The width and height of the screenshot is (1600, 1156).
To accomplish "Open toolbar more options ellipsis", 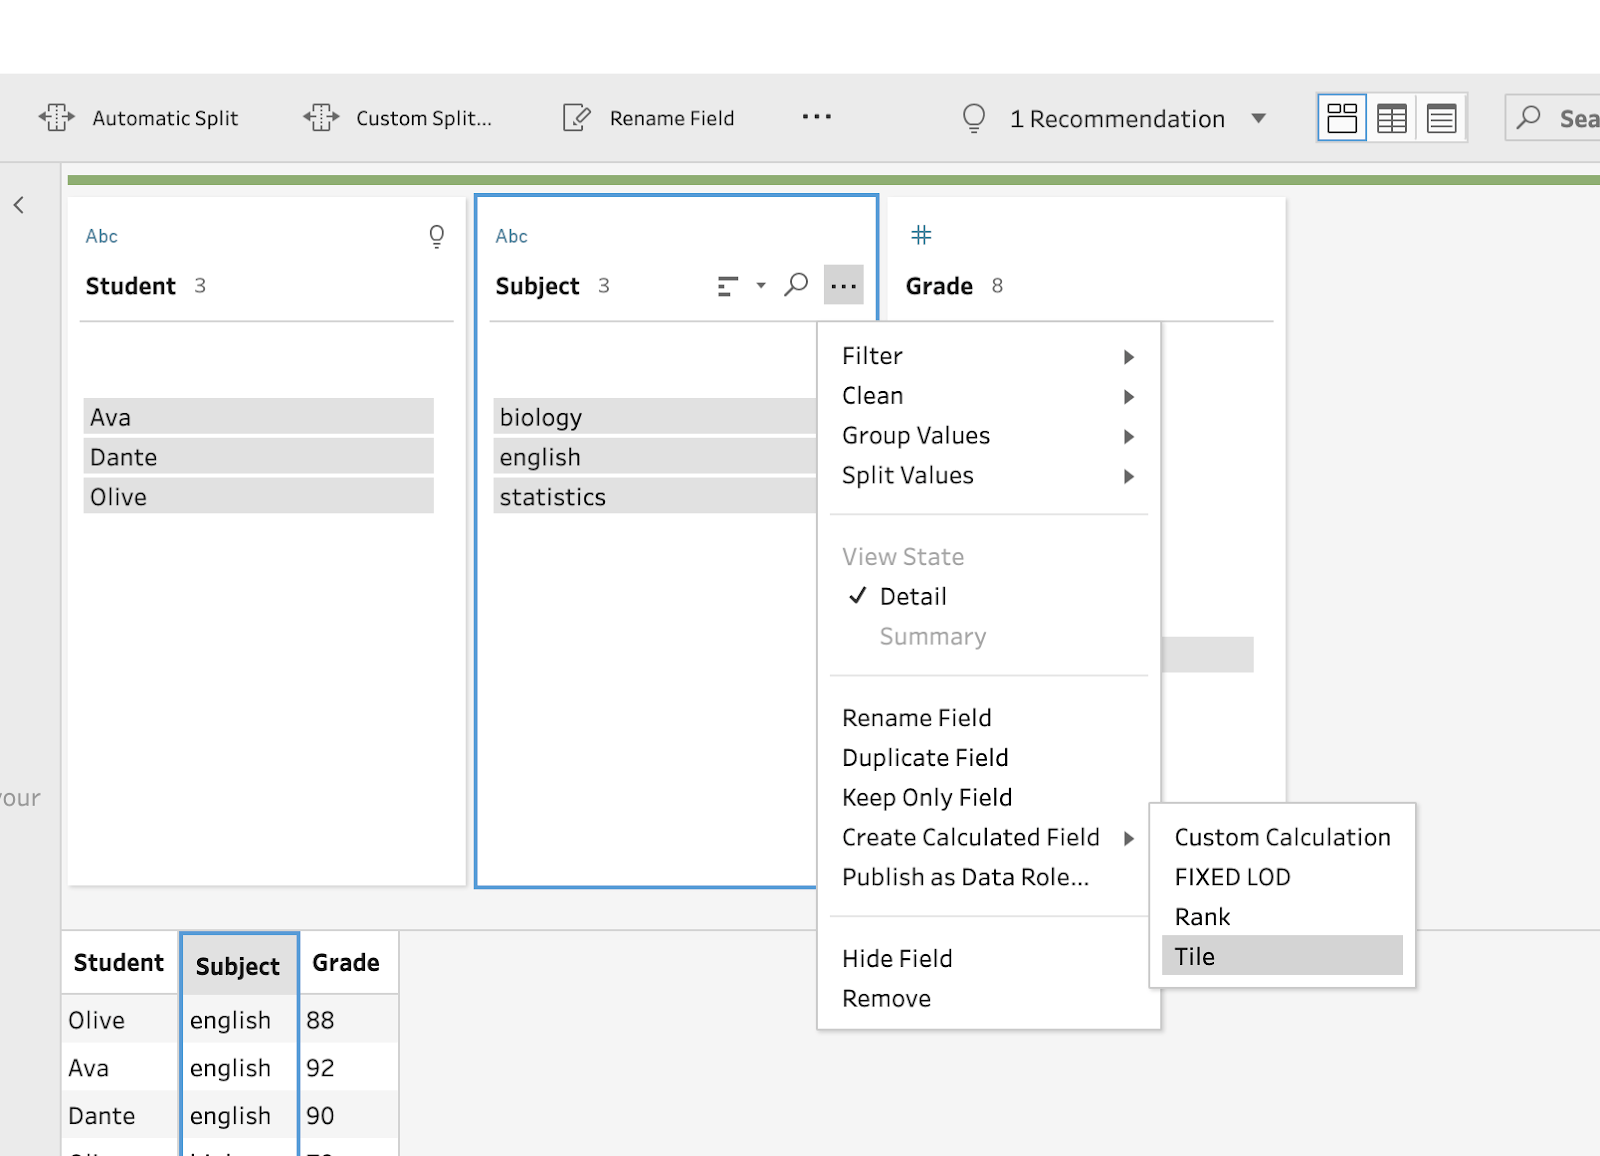I will click(816, 117).
